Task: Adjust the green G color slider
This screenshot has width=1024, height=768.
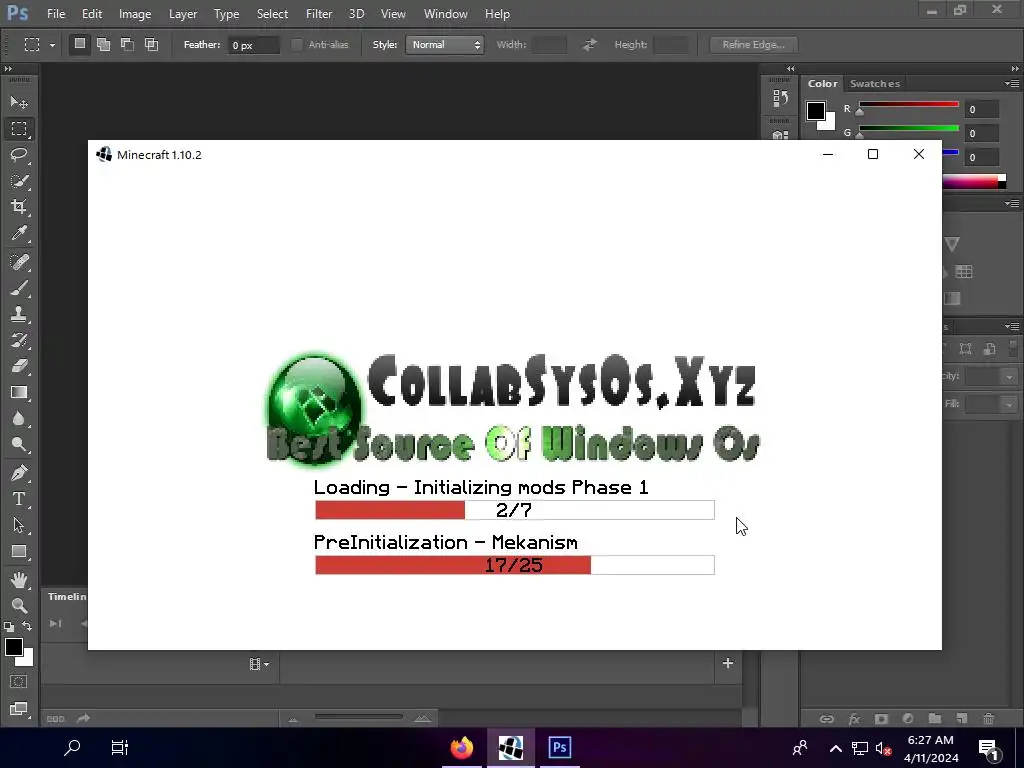Action: point(859,135)
